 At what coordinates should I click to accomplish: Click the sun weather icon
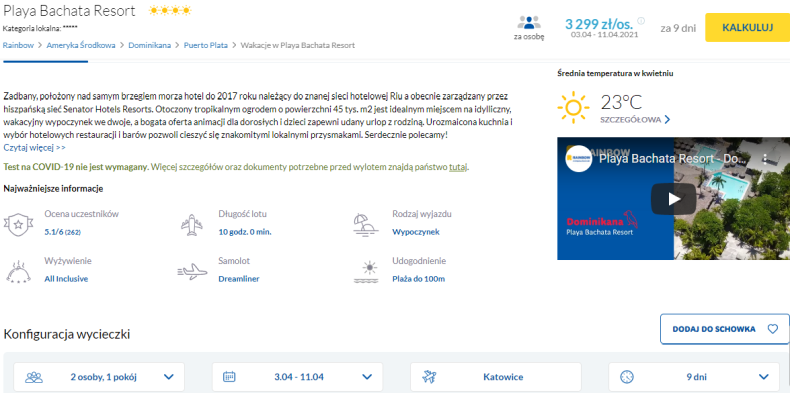tap(573, 108)
